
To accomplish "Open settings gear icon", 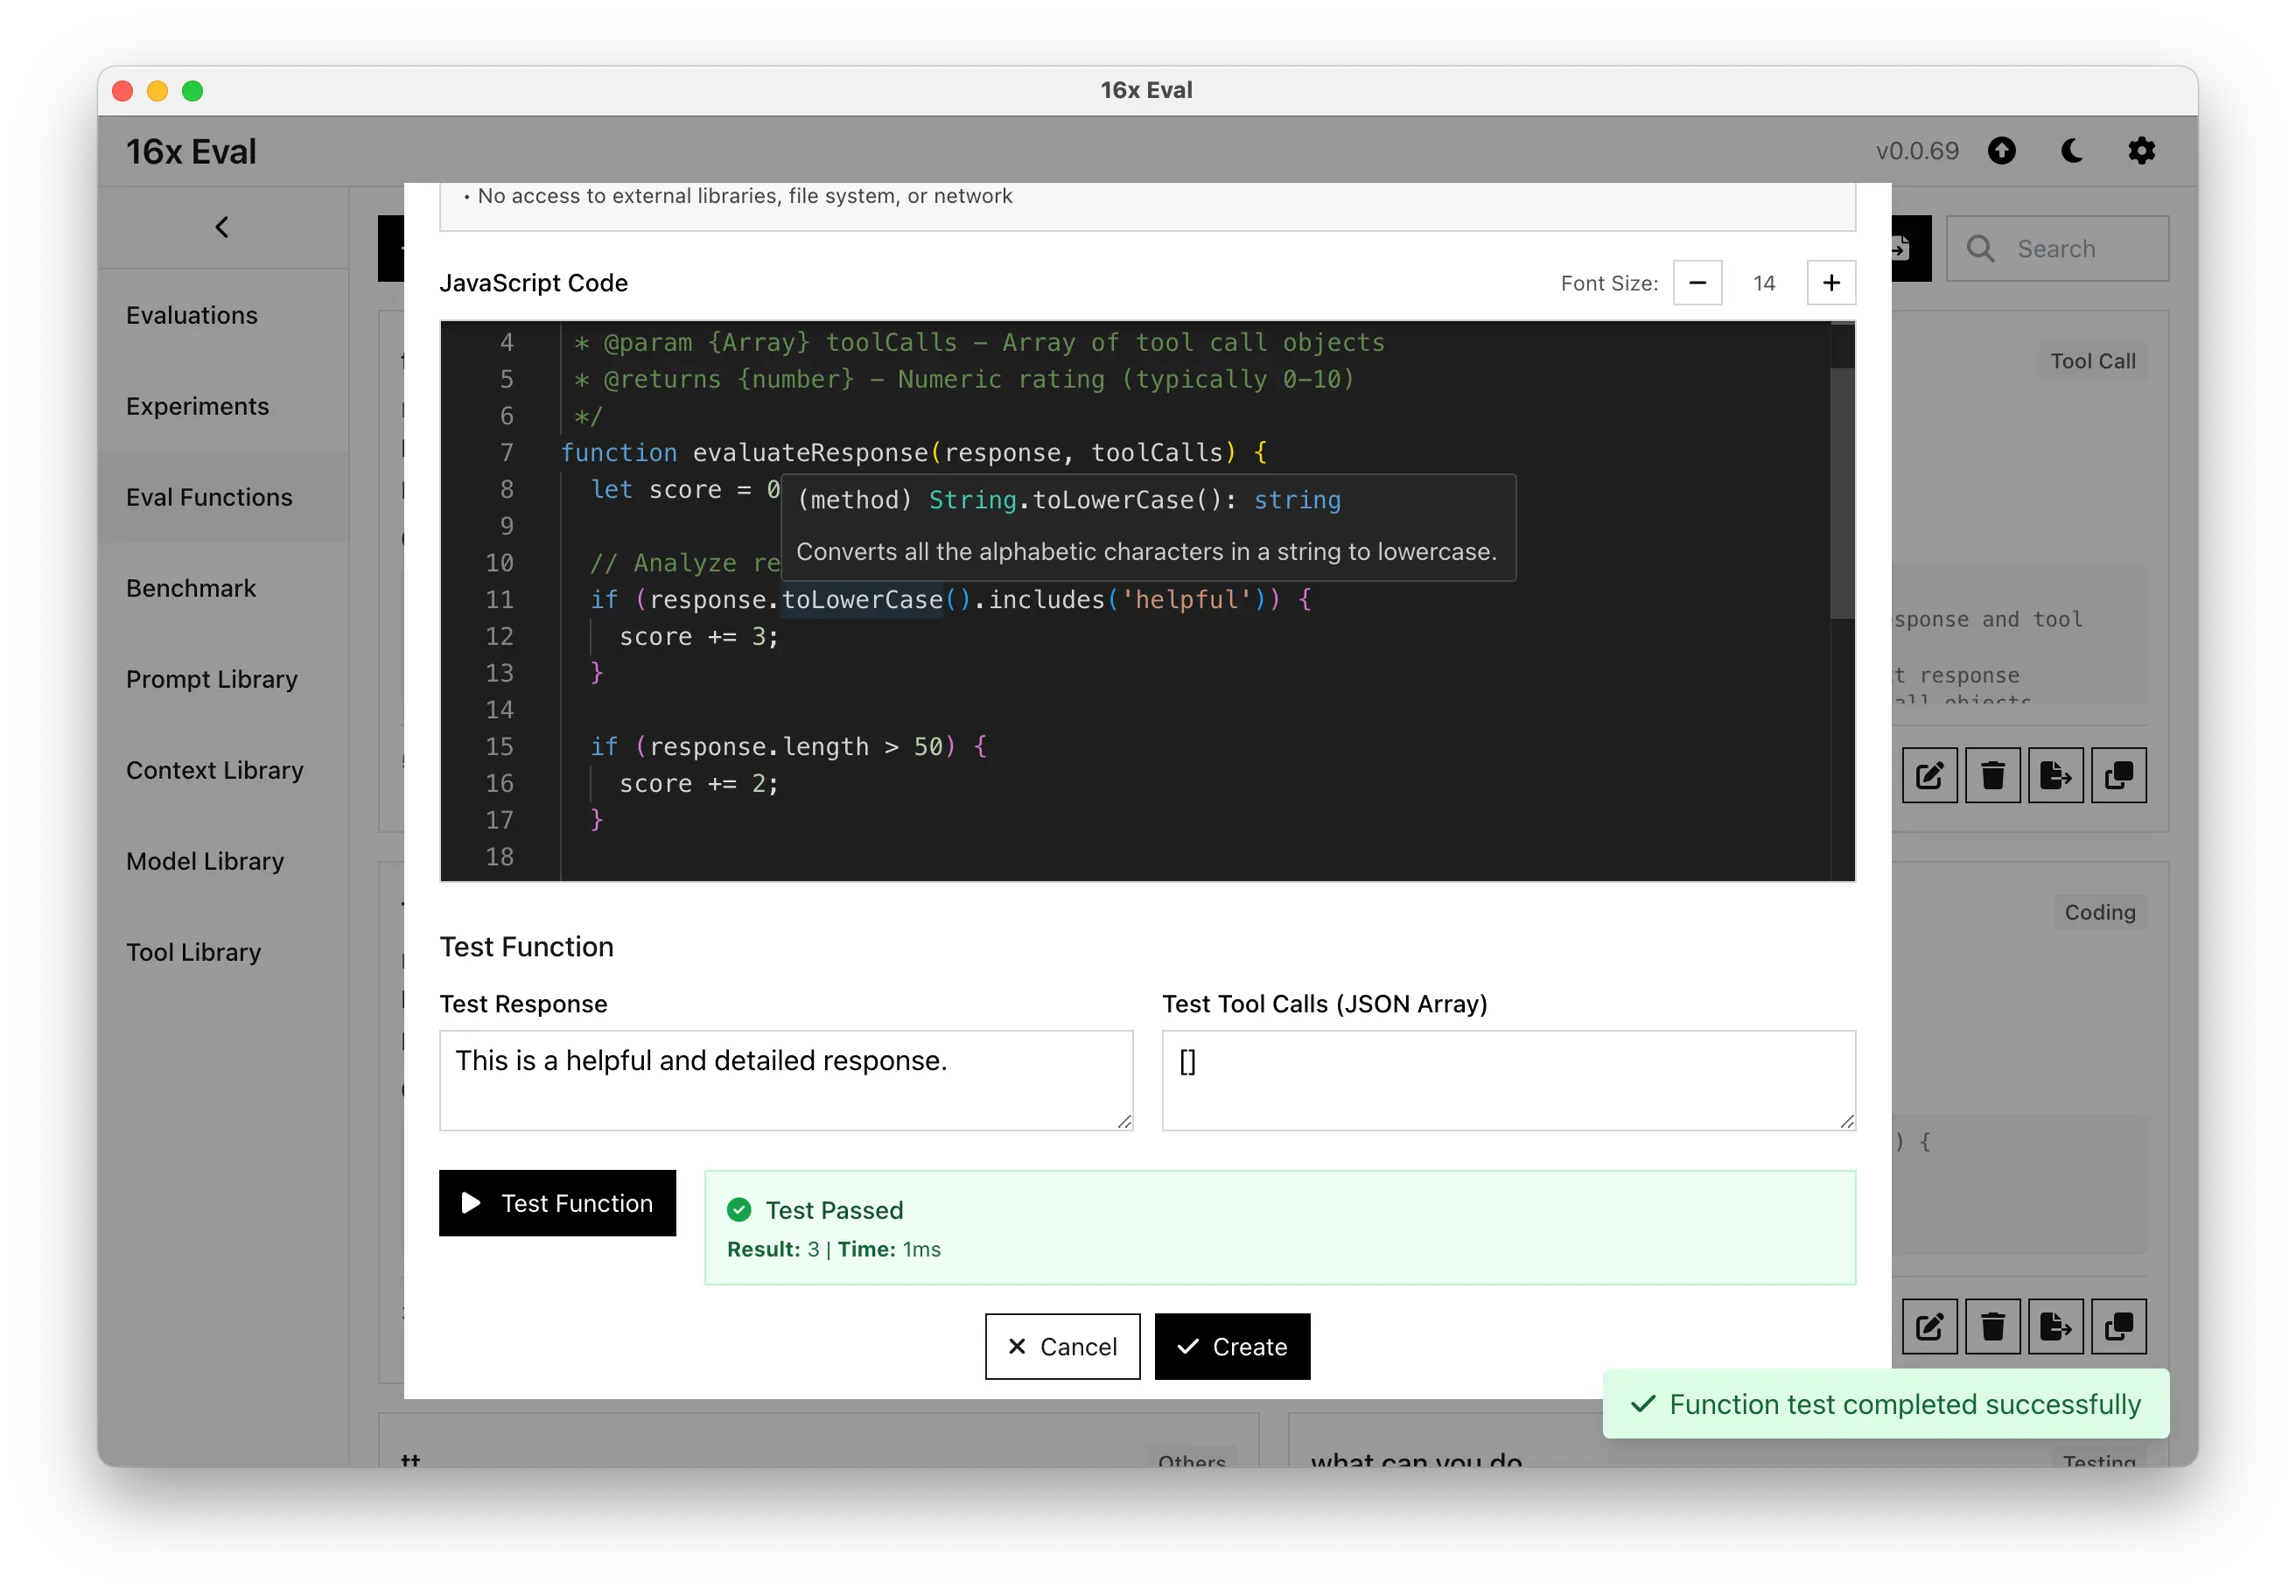I will tap(2141, 151).
